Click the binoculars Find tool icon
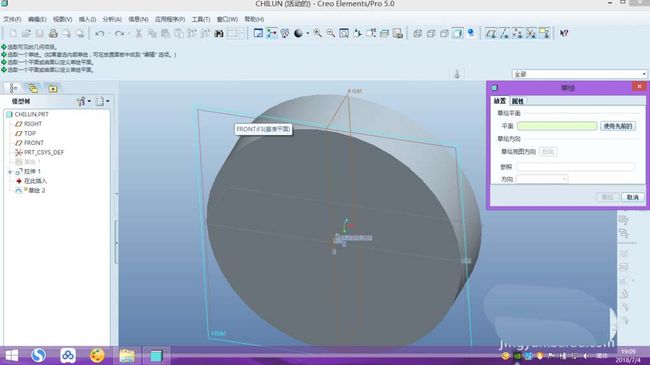Image resolution: width=650 pixels, height=365 pixels. click(x=219, y=33)
